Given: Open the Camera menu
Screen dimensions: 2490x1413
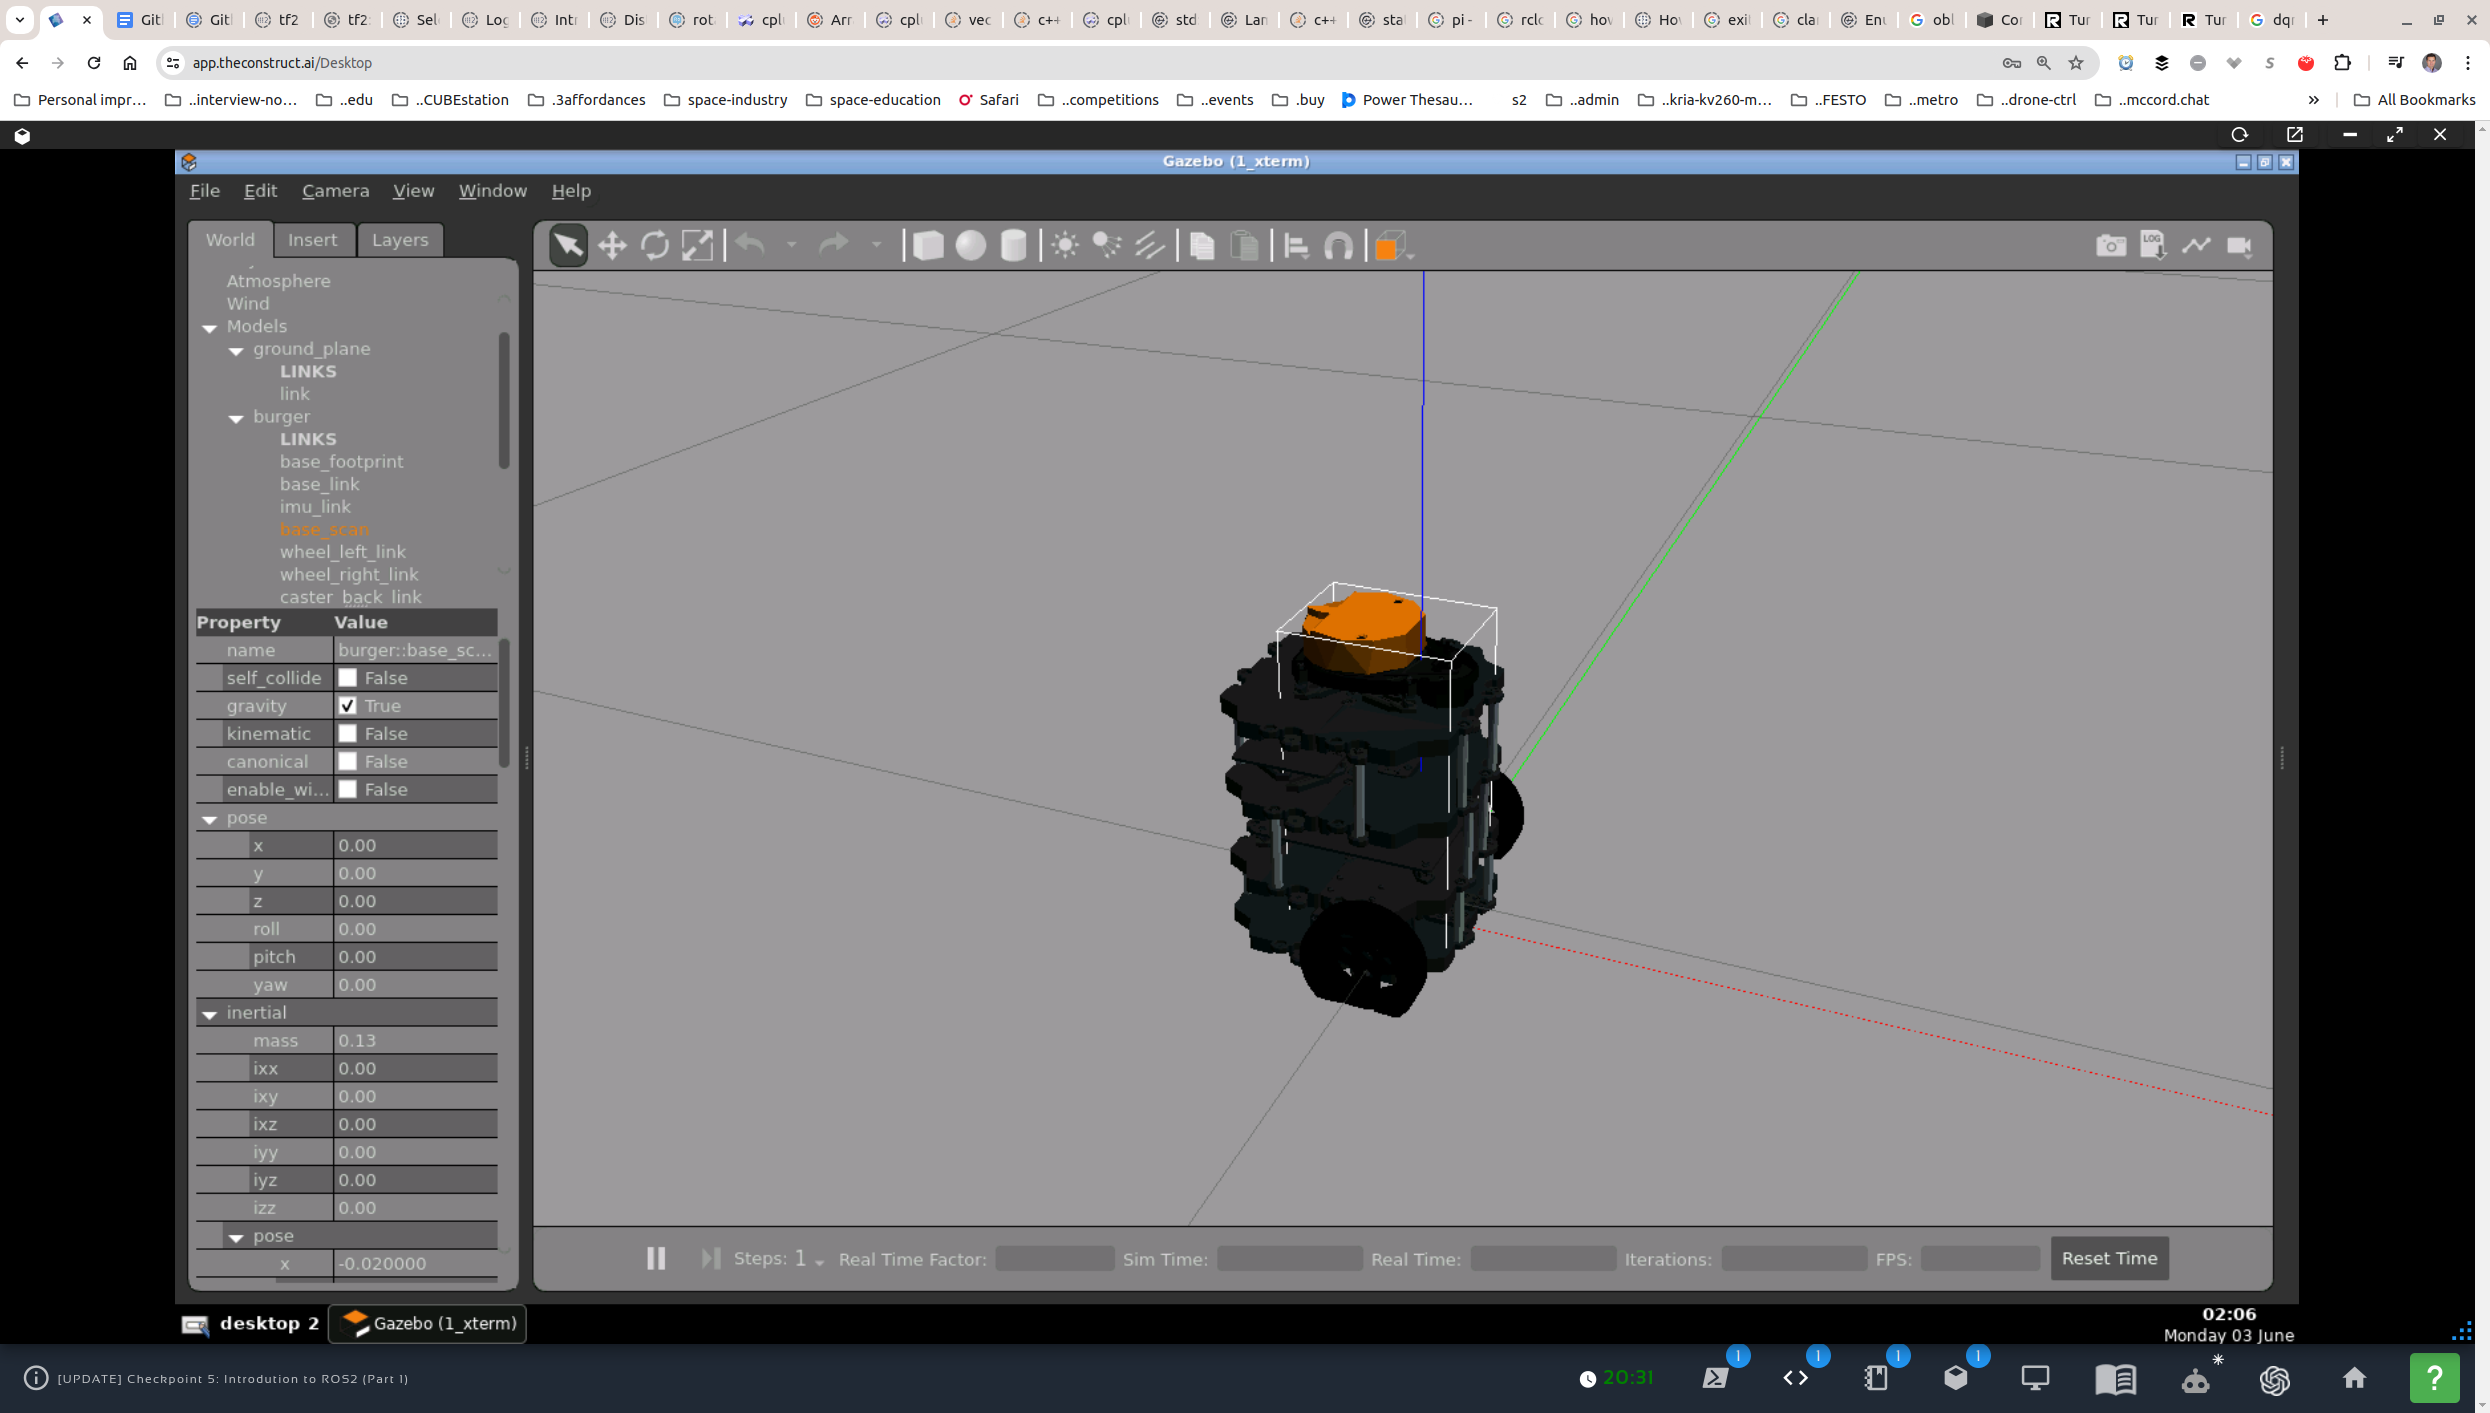Looking at the screenshot, I should coord(335,191).
